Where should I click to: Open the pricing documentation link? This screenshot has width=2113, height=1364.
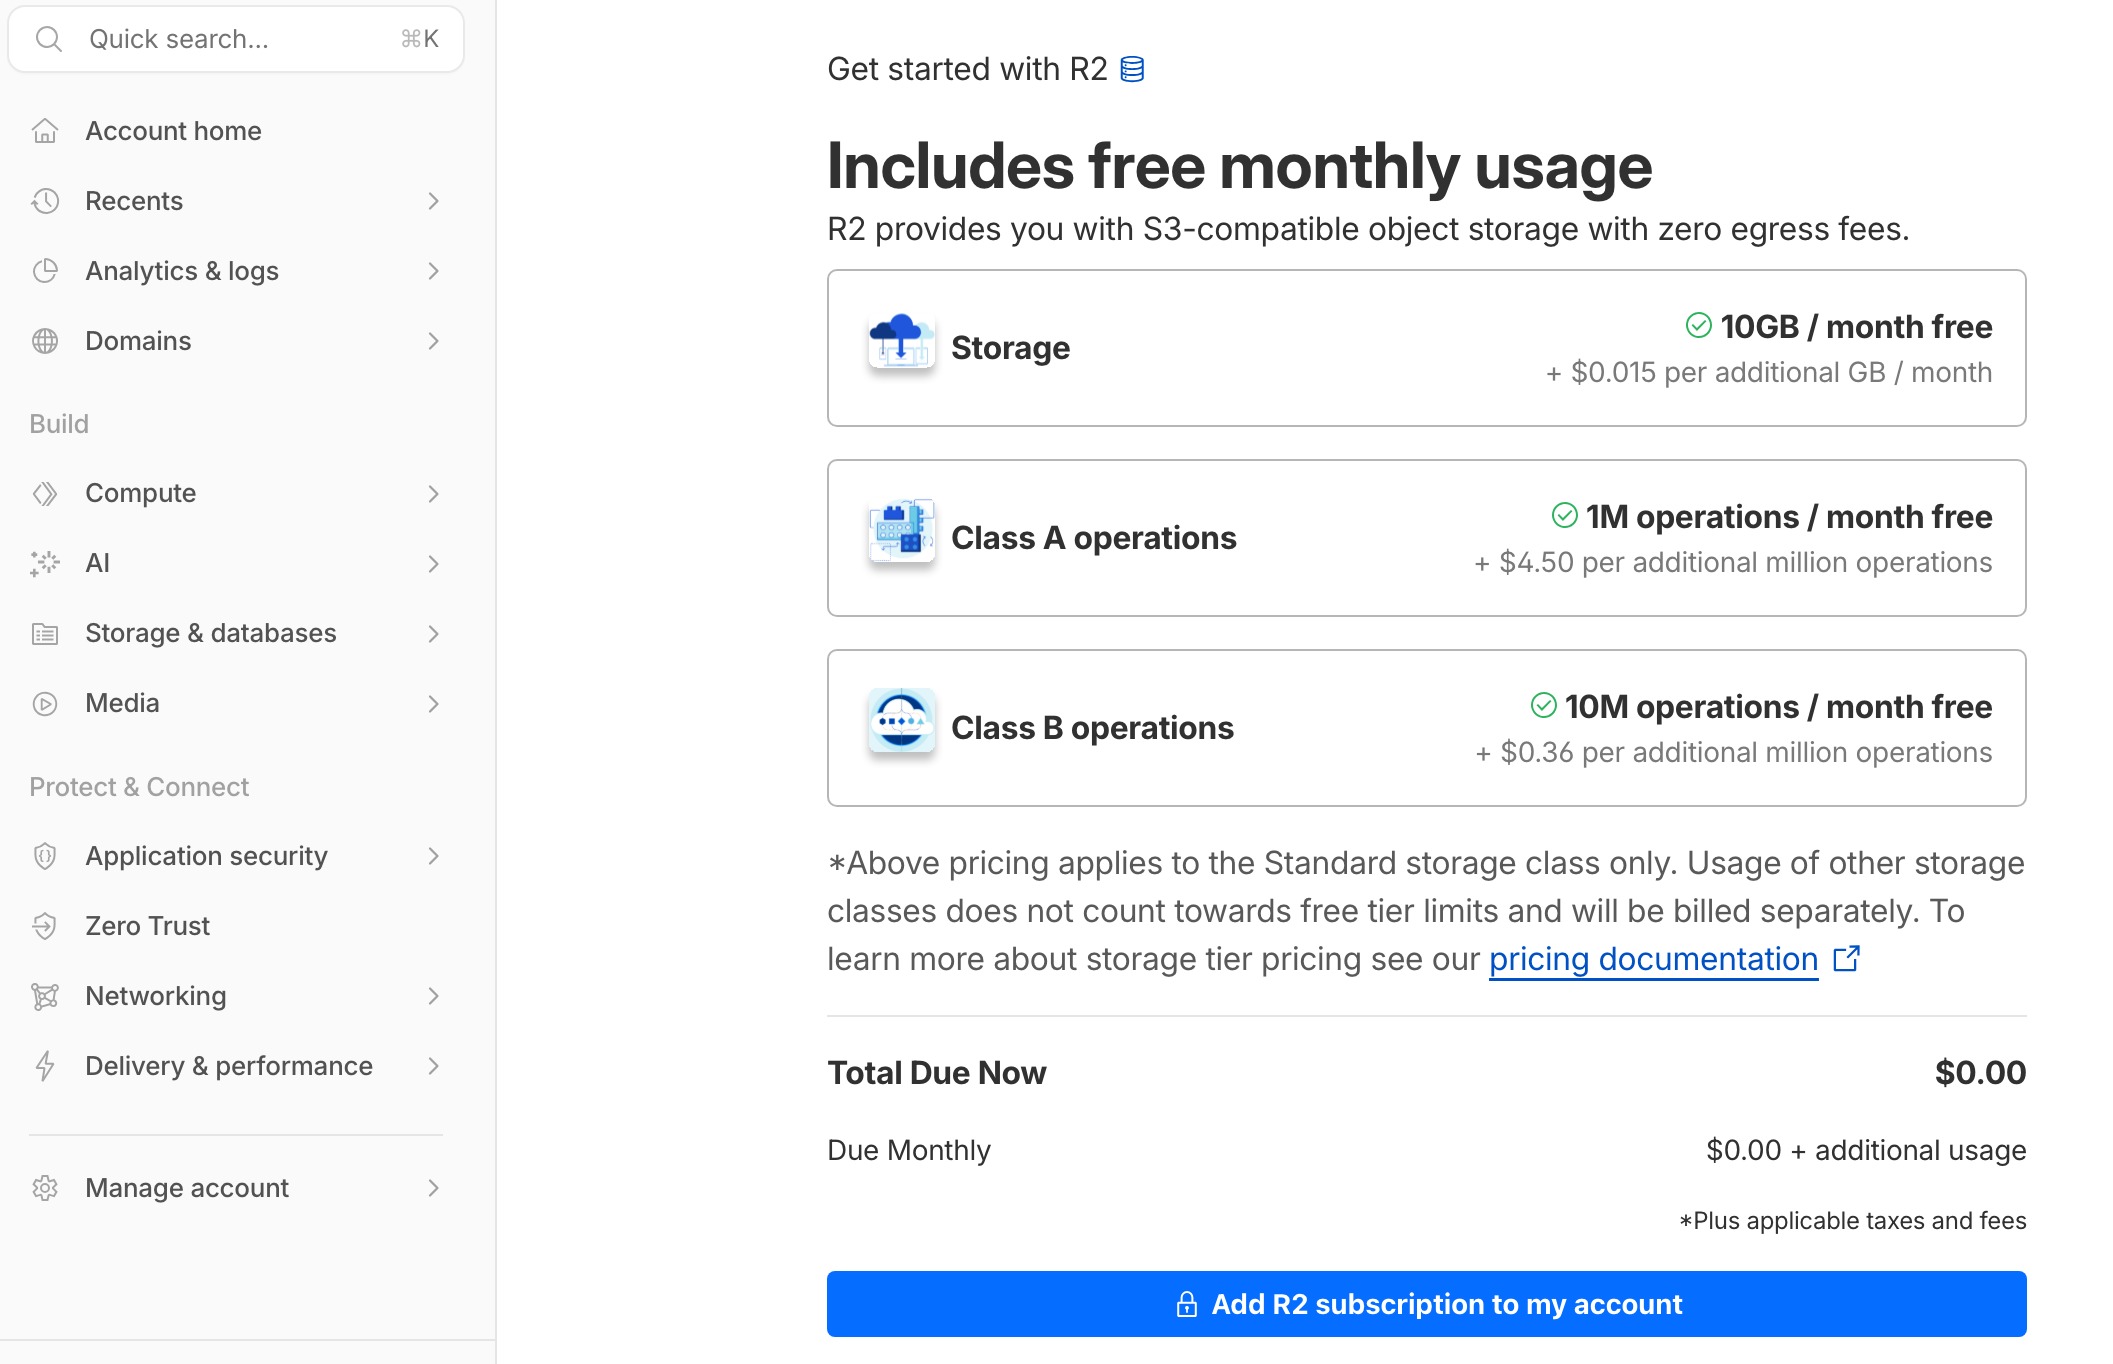click(1652, 959)
